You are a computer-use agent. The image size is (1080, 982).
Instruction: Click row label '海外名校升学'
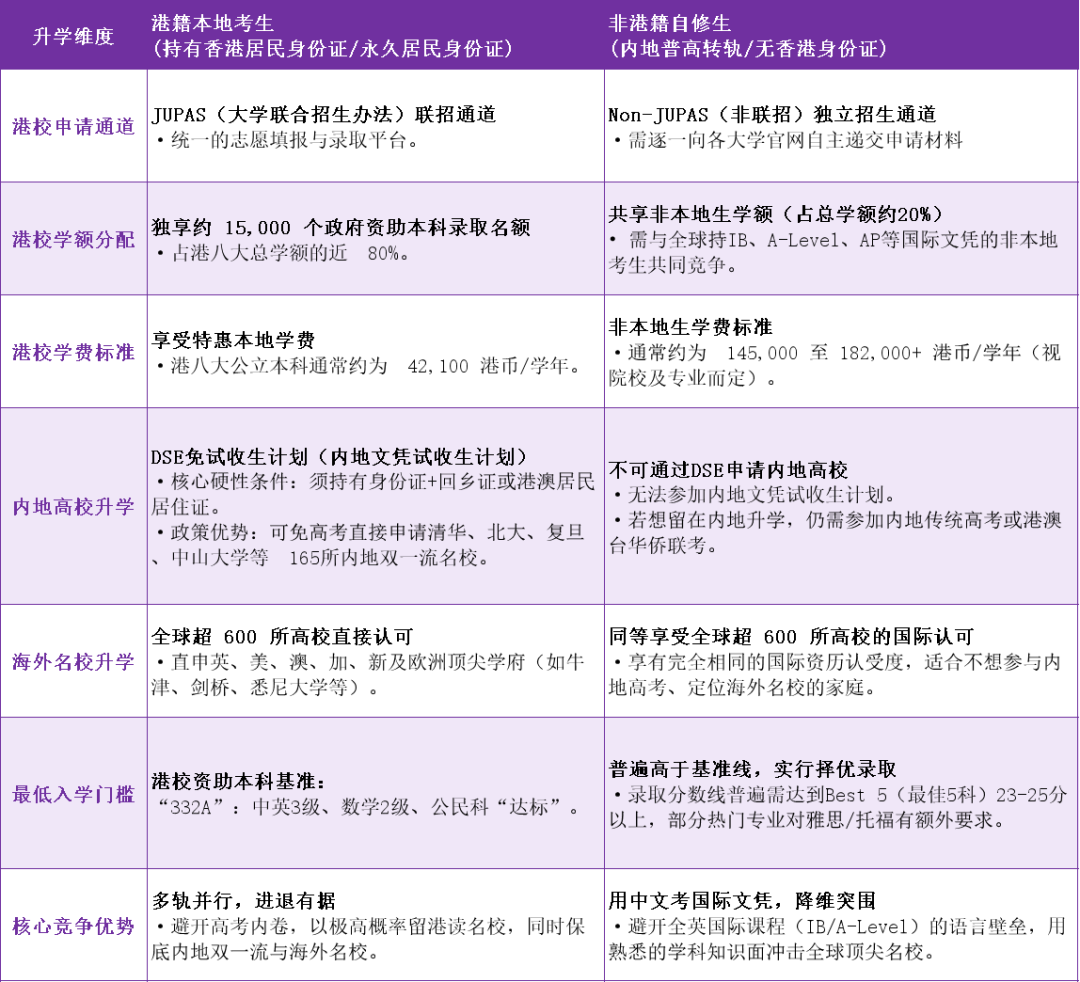74,662
